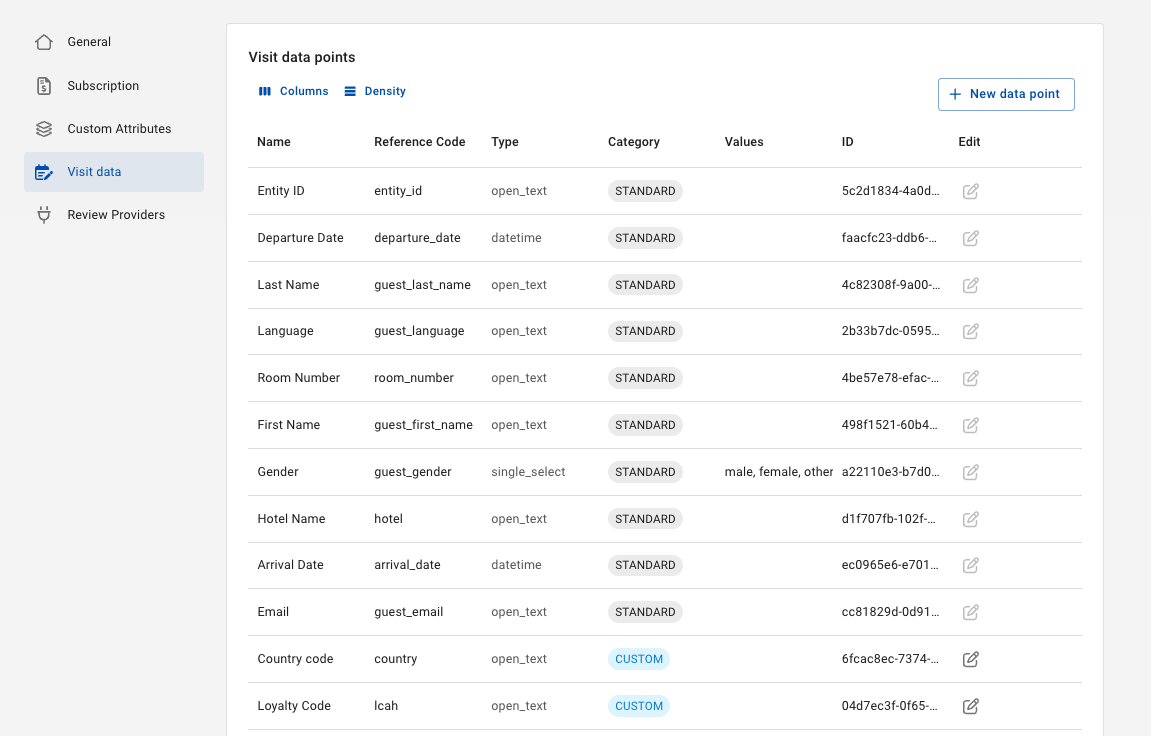Image resolution: width=1151 pixels, height=736 pixels.
Task: Click the CUSTOM badge in Country code row
Action: coord(639,659)
